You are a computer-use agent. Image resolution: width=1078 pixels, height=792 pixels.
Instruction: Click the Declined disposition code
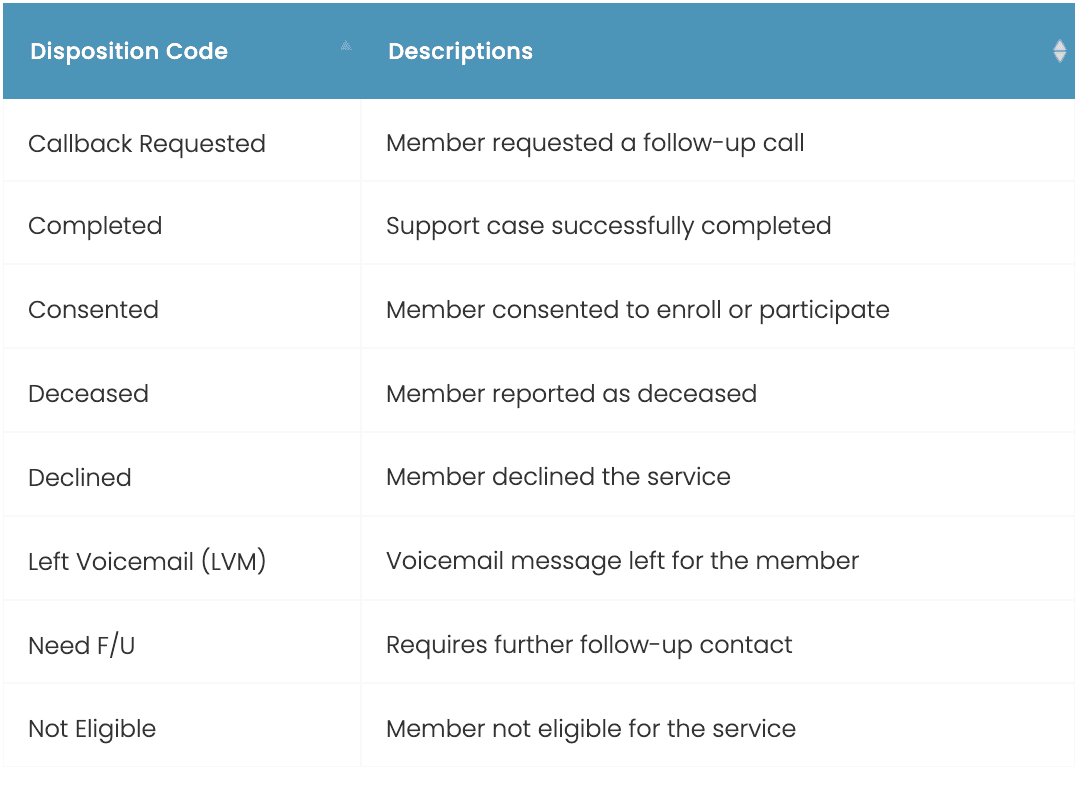pos(80,478)
